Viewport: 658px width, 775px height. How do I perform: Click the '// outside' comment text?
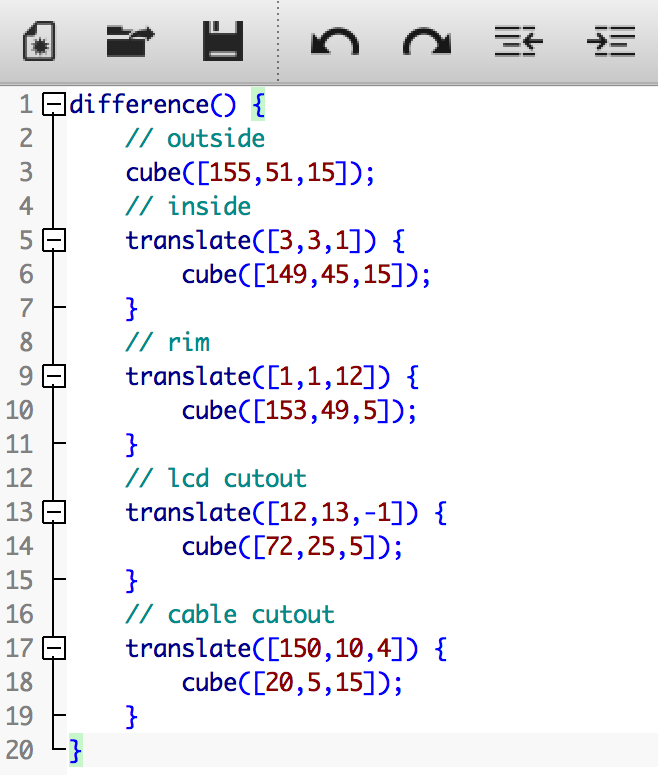(195, 138)
